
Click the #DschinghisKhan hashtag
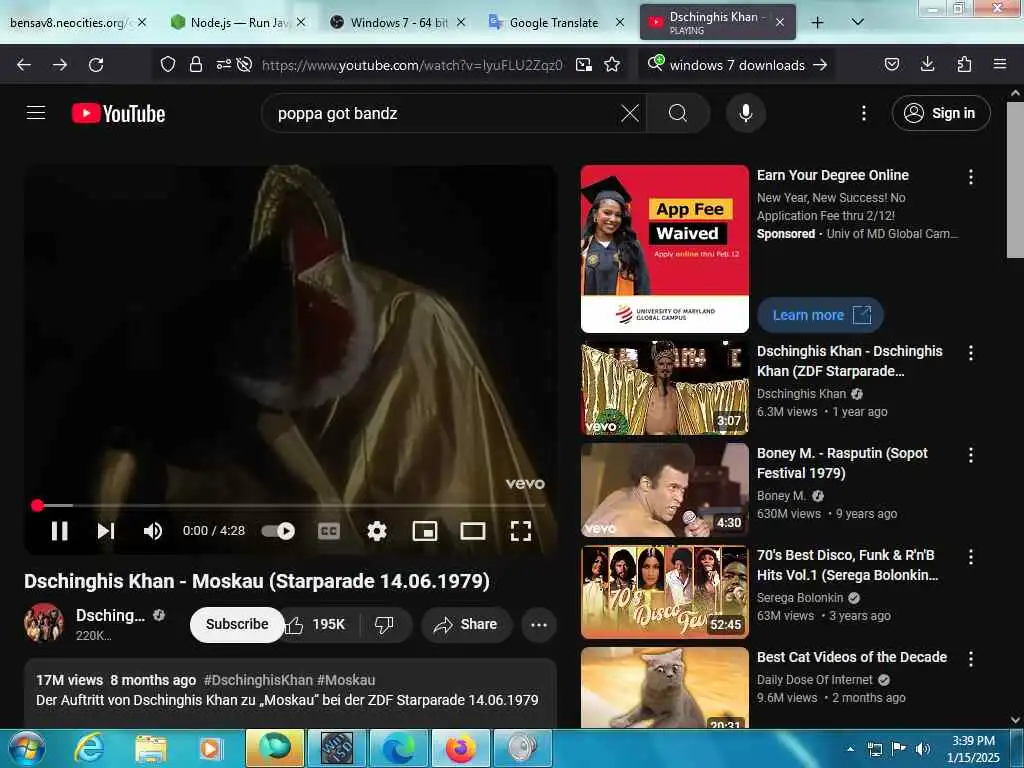coord(258,680)
